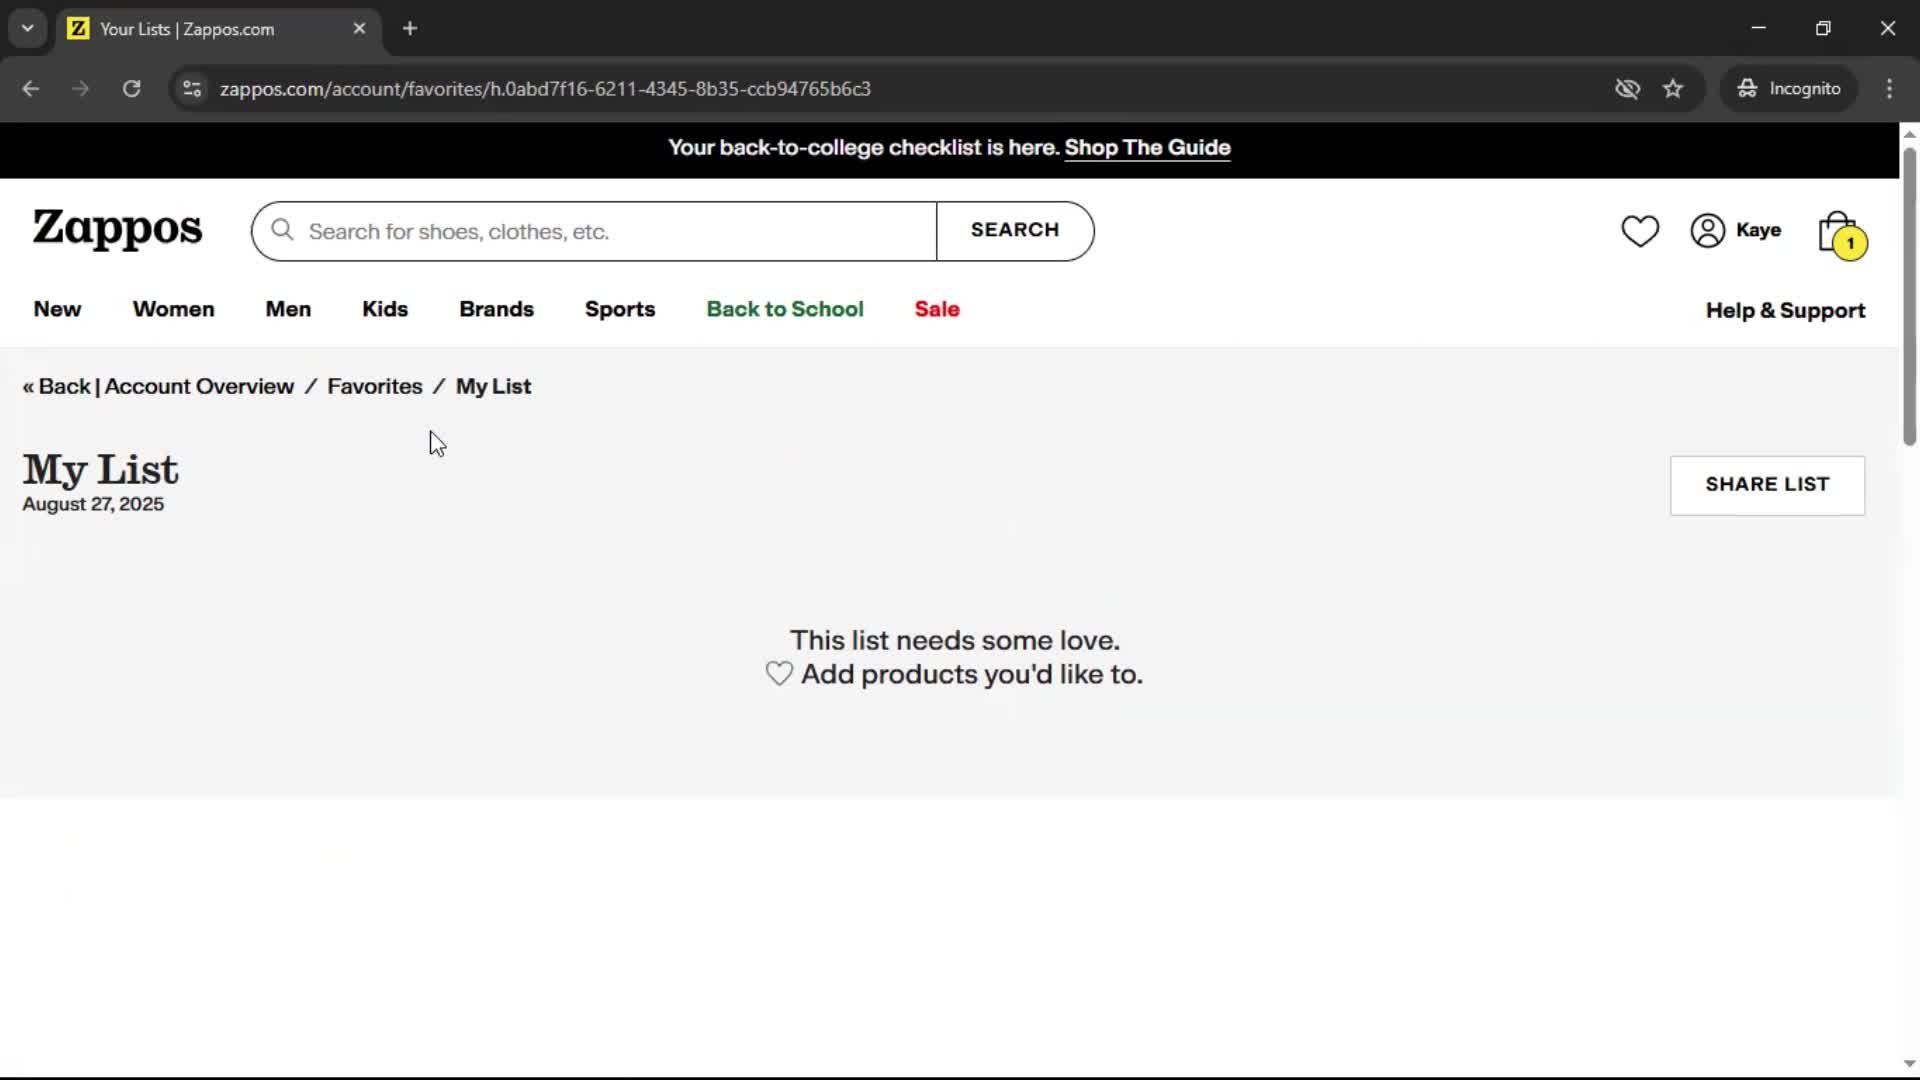The width and height of the screenshot is (1920, 1080).
Task: Restore down the browser window
Action: [1823, 28]
